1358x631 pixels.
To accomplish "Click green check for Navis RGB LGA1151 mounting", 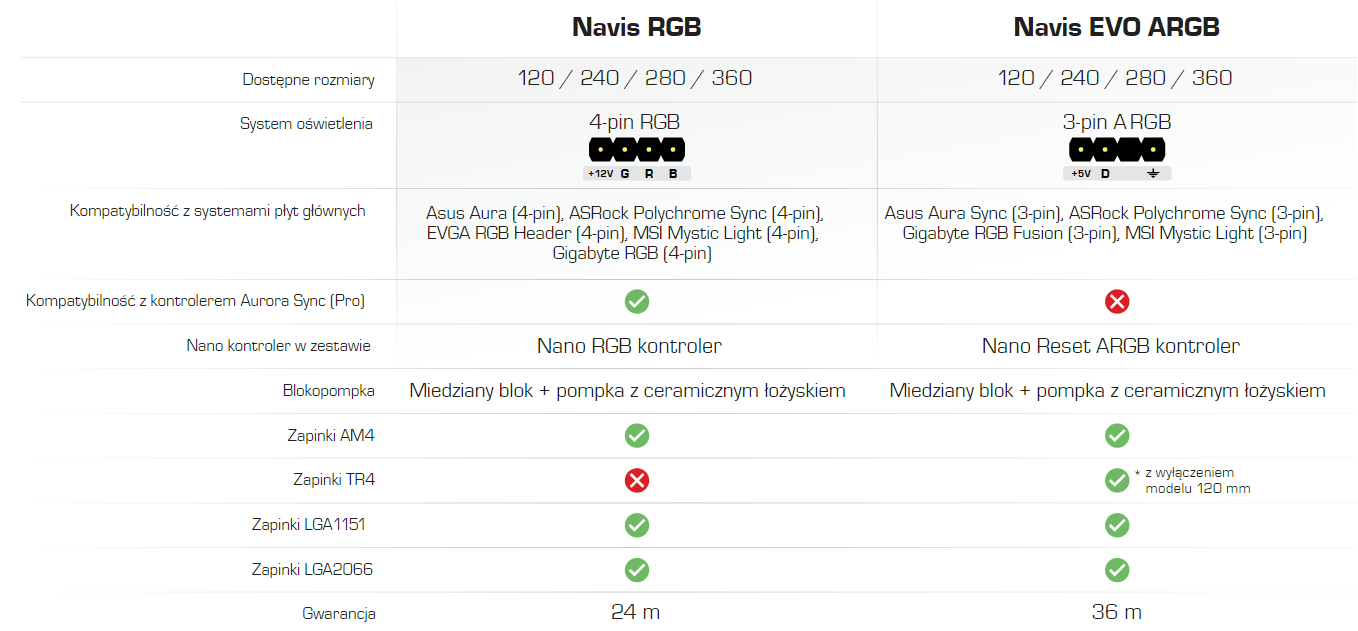I will (x=637, y=525).
